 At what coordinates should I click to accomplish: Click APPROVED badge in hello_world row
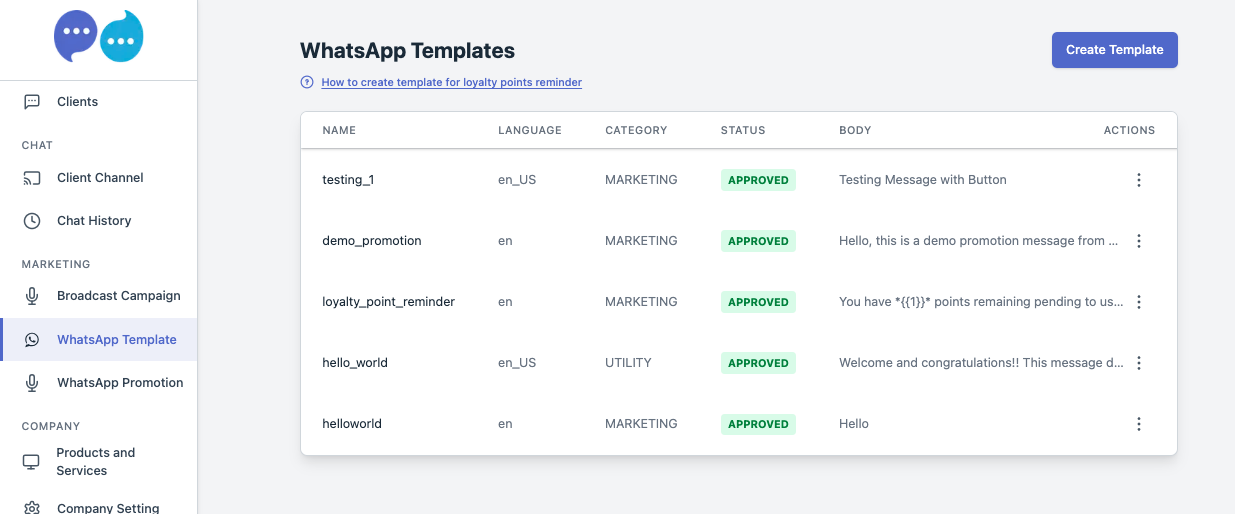[758, 363]
